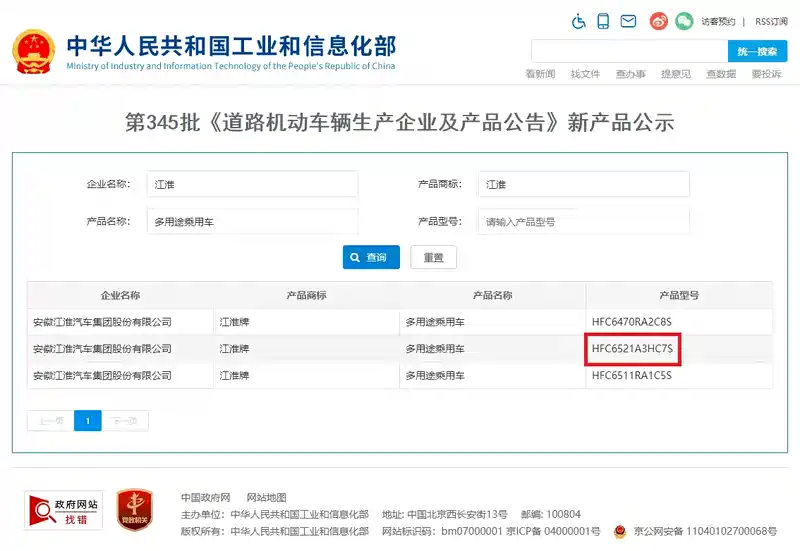Focus the top site search box

pos(629,52)
